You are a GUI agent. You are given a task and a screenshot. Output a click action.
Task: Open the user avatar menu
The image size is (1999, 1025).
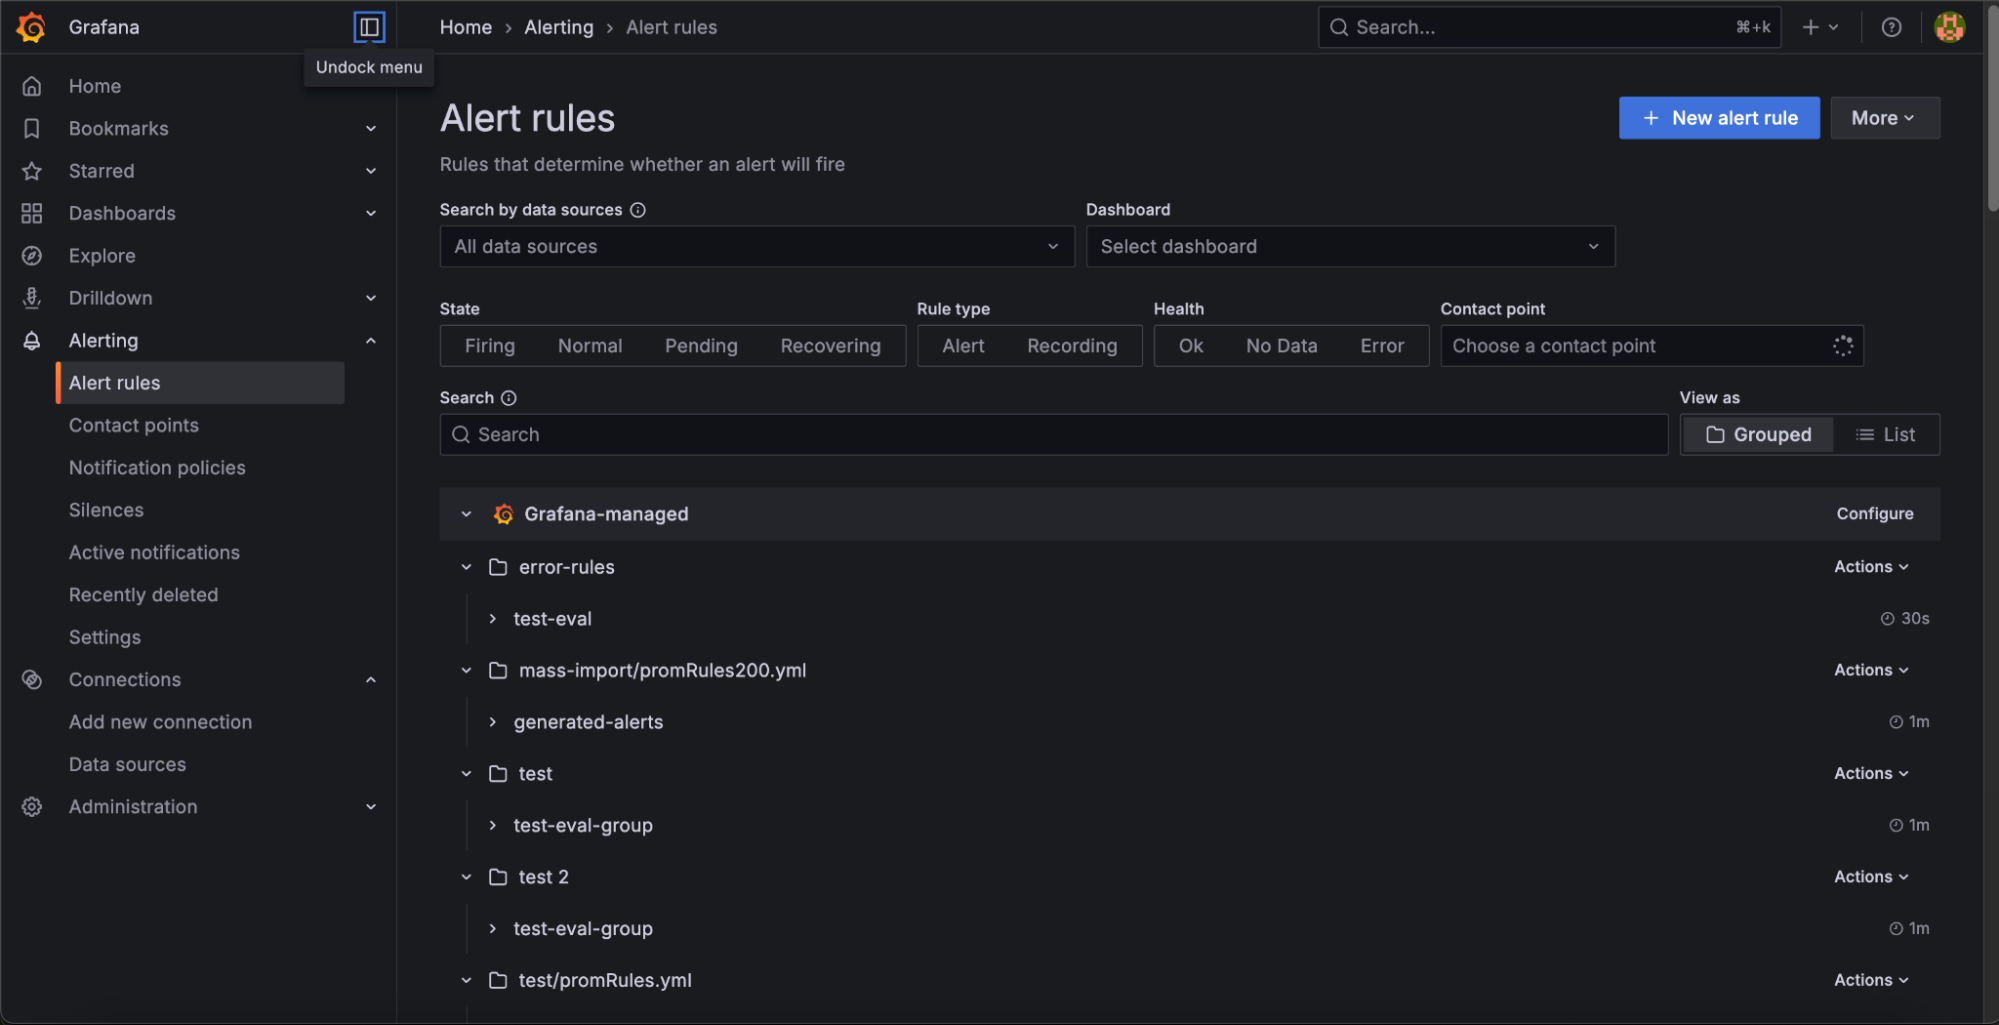coord(1949,27)
